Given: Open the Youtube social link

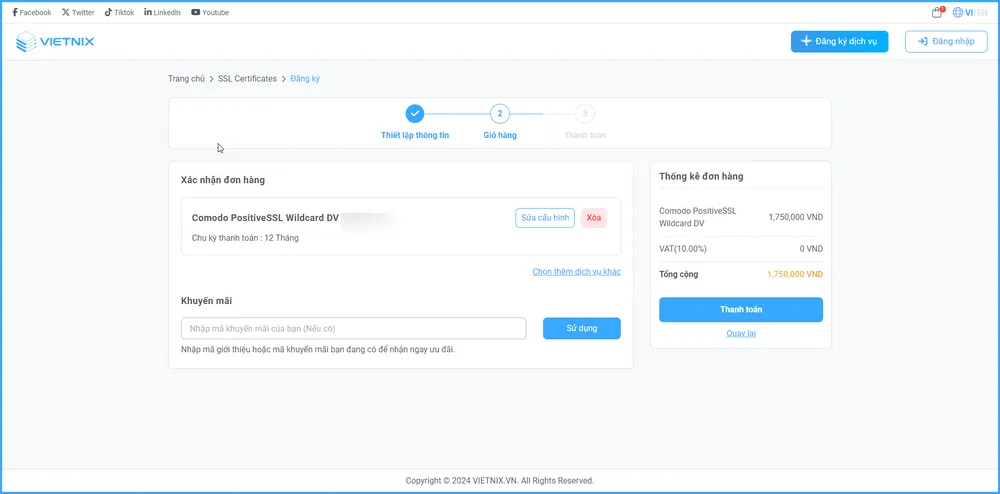Looking at the screenshot, I should pyautogui.click(x=210, y=12).
